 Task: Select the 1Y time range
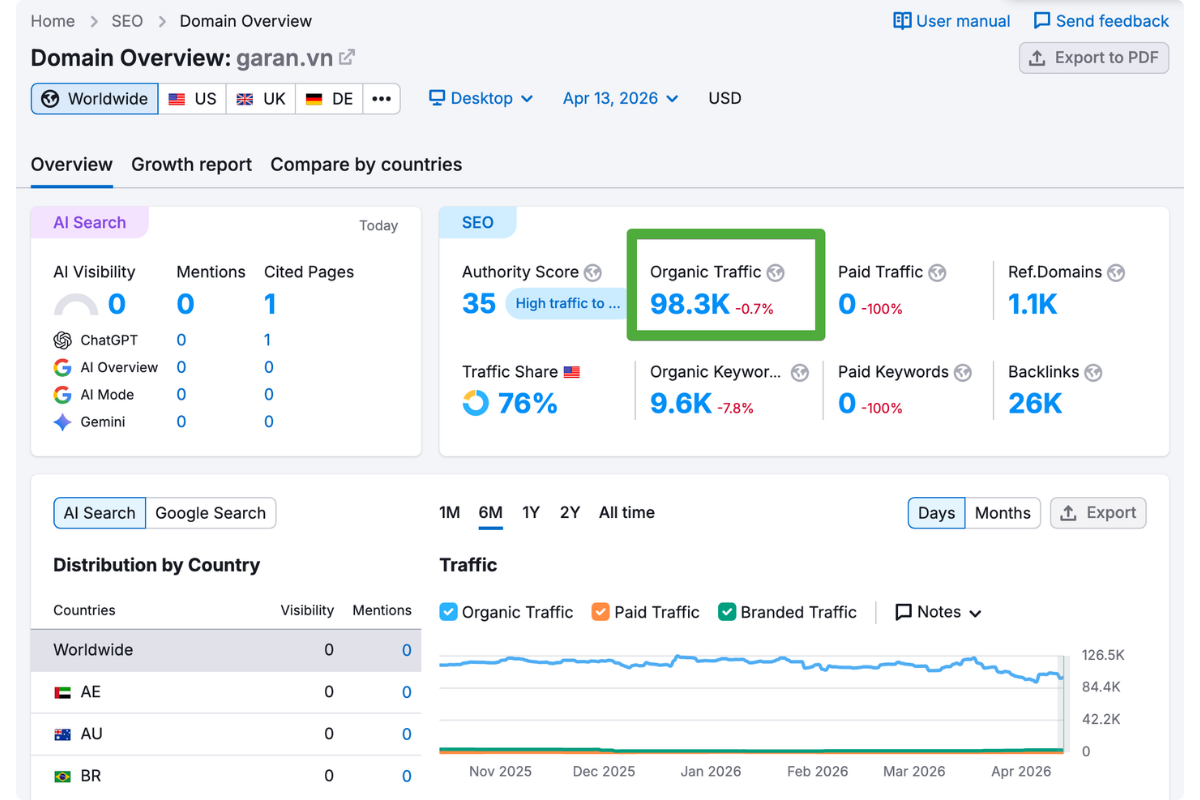pos(531,512)
